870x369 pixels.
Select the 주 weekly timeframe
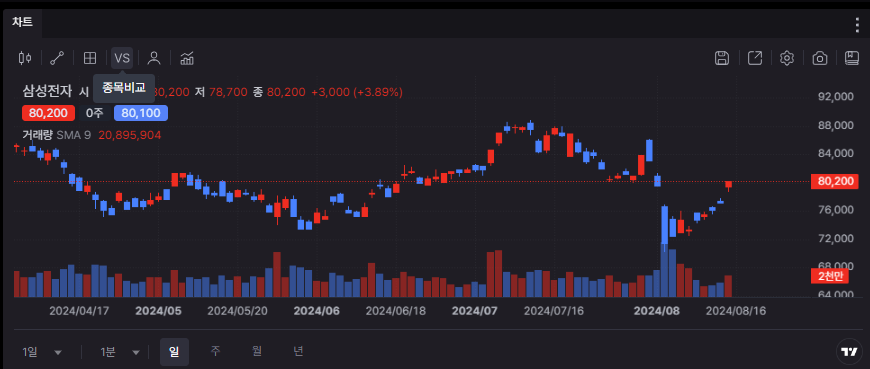pyautogui.click(x=215, y=351)
